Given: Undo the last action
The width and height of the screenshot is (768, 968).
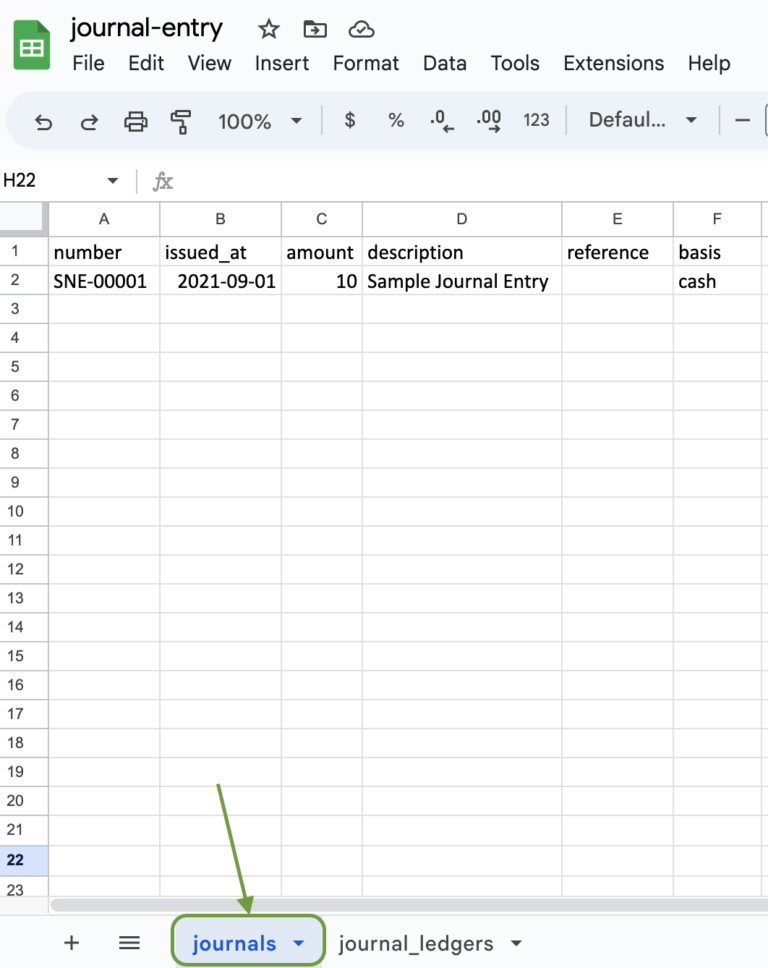Looking at the screenshot, I should 43,121.
